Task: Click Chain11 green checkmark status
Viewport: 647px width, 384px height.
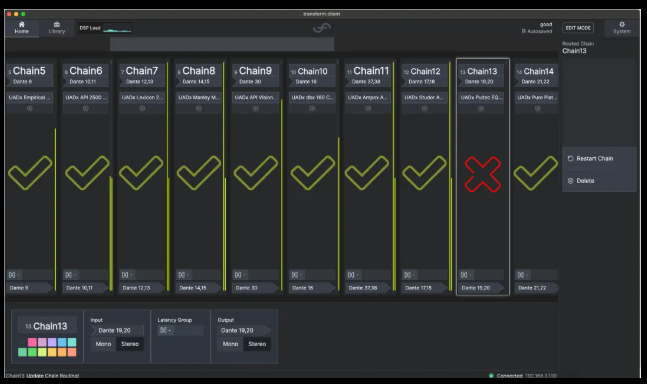Action: (x=367, y=173)
